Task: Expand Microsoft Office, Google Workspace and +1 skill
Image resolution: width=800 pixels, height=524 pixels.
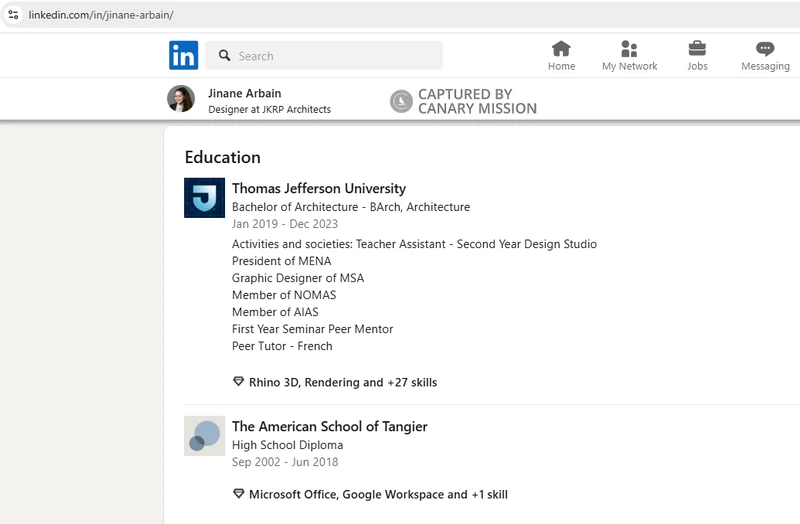Action: (x=378, y=494)
